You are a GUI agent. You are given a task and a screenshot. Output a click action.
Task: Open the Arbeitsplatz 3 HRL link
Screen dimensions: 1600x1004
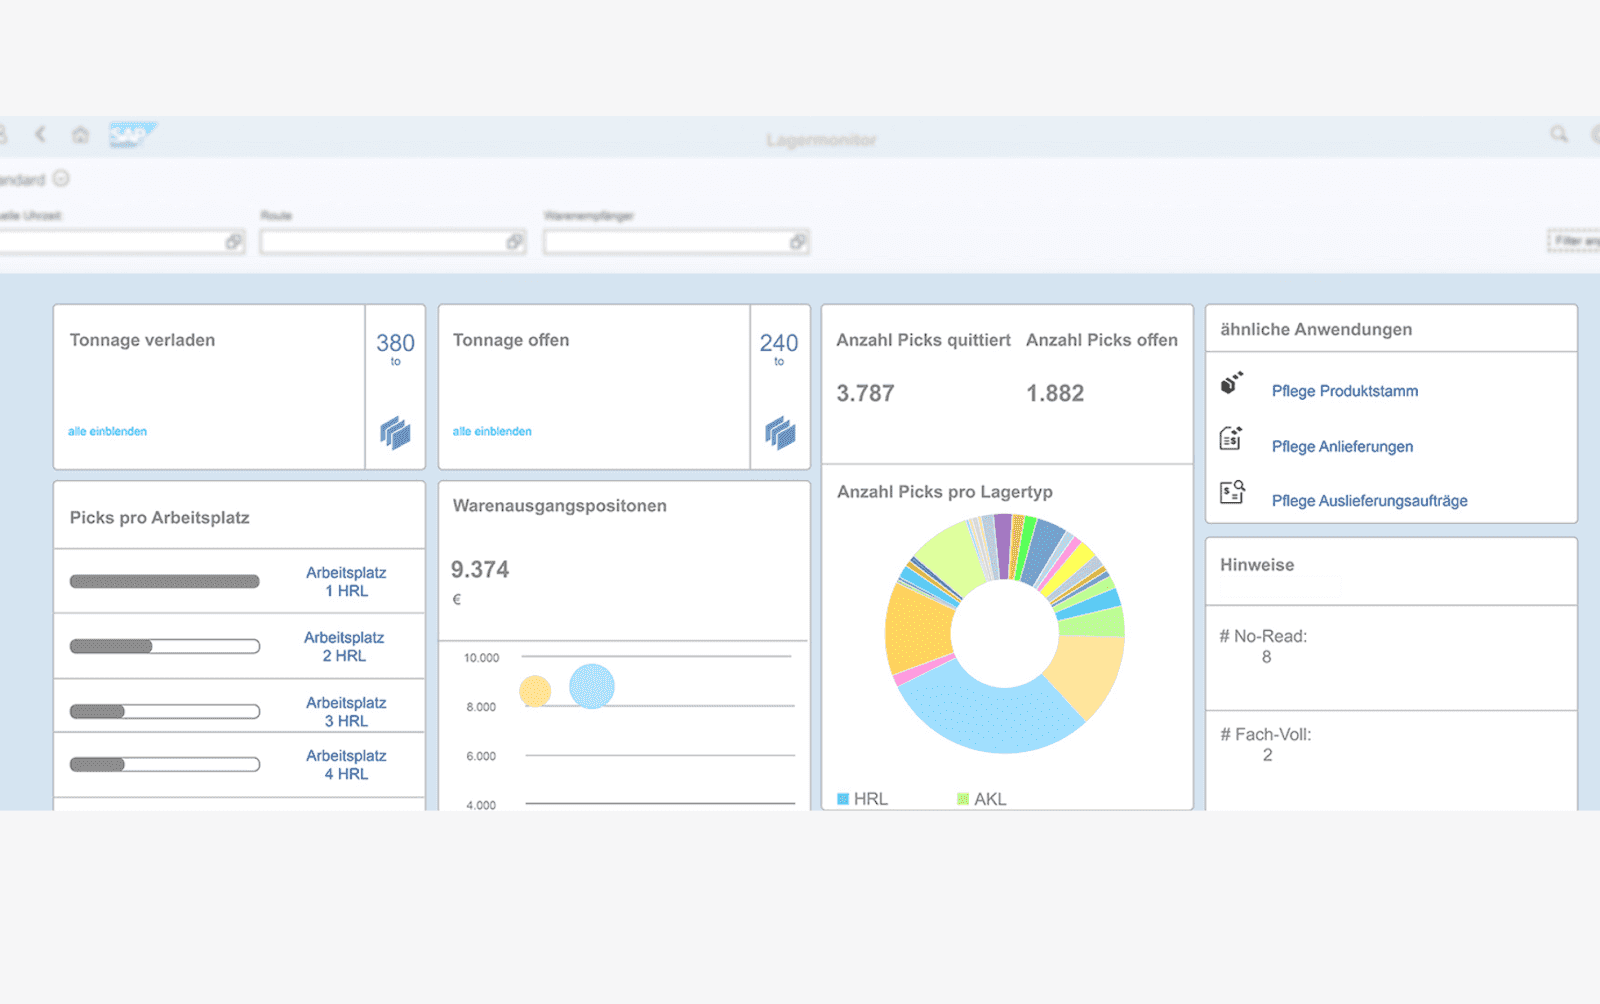[346, 711]
